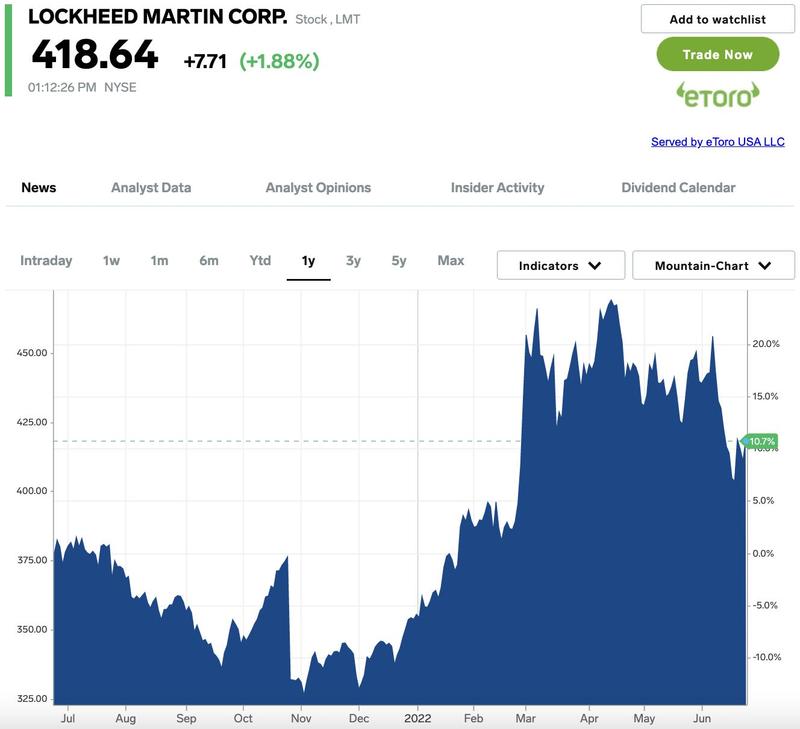Select the Intraday time range
The height and width of the screenshot is (729, 800).
[x=46, y=261]
